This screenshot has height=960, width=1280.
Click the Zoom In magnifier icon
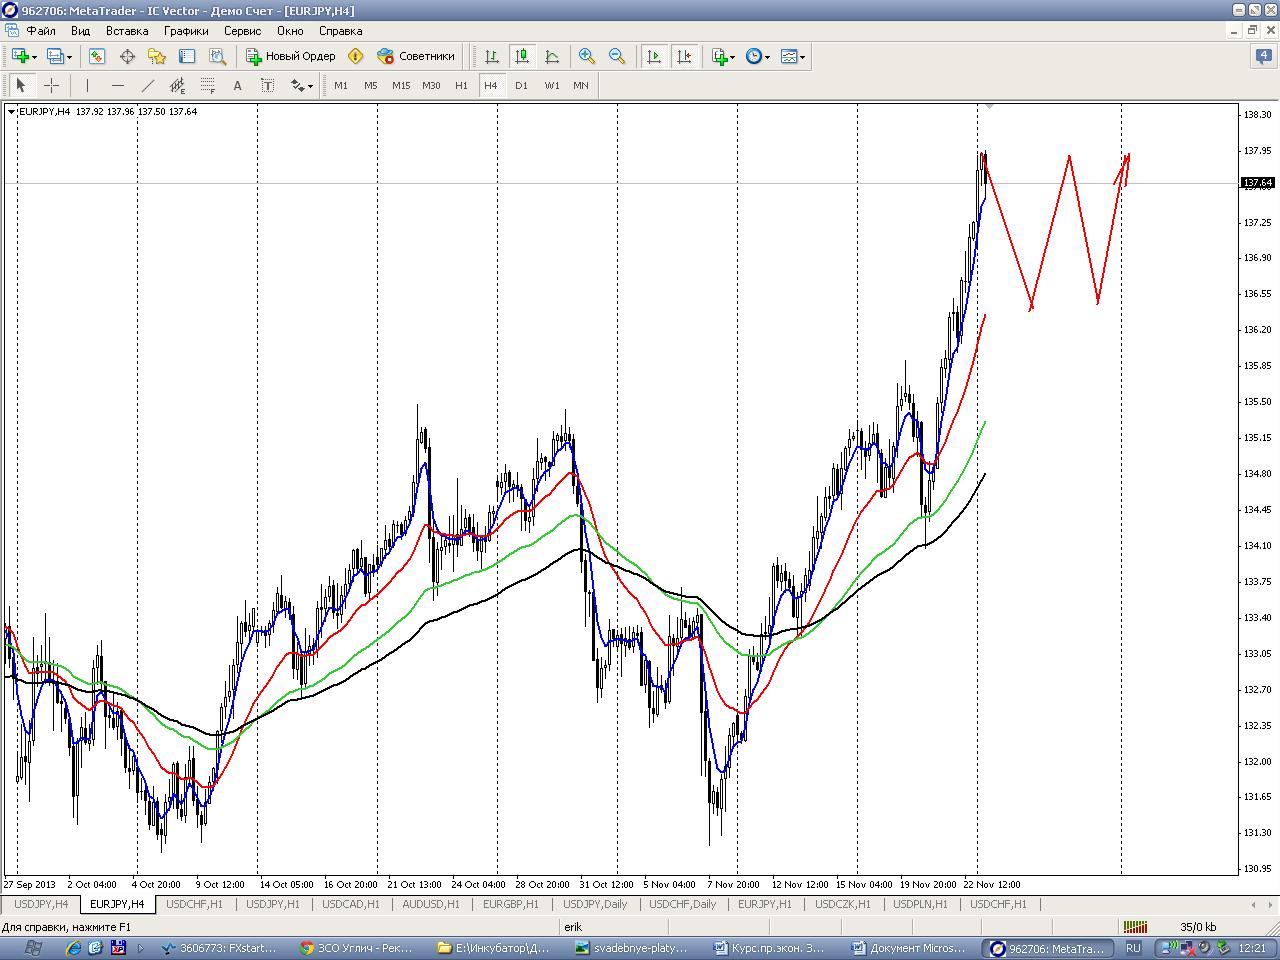pyautogui.click(x=587, y=57)
